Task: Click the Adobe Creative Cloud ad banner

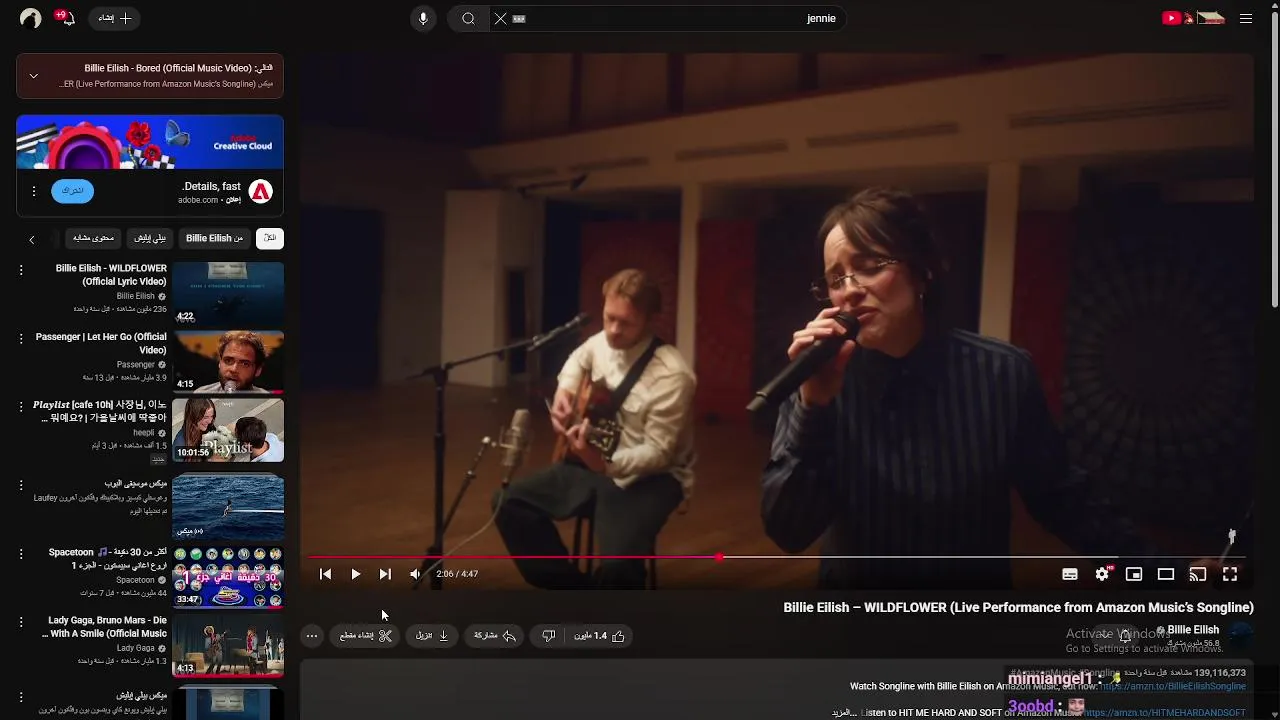Action: point(150,142)
